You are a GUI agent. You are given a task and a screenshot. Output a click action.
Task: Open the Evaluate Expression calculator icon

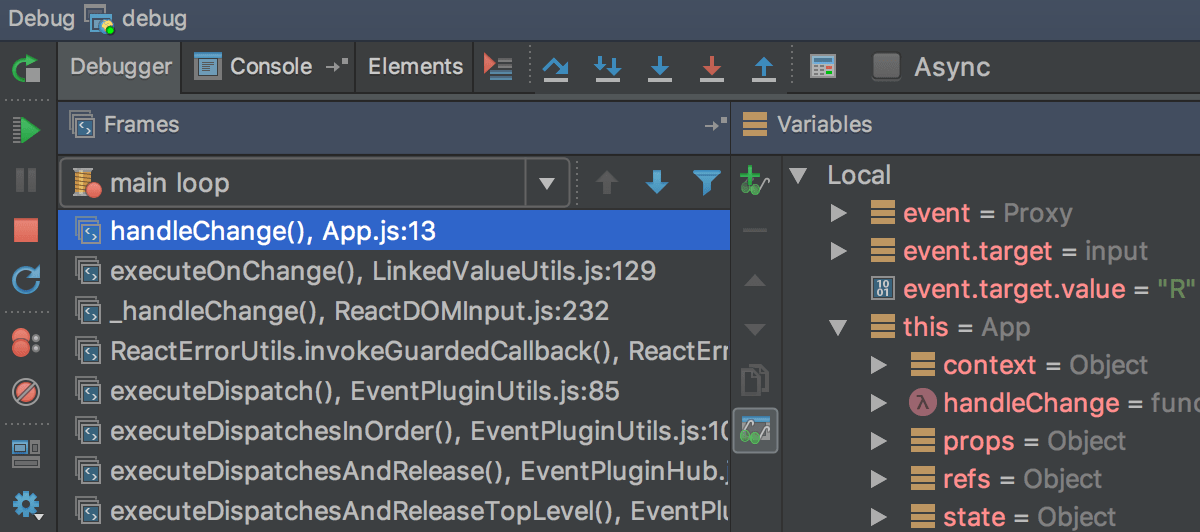tap(822, 67)
